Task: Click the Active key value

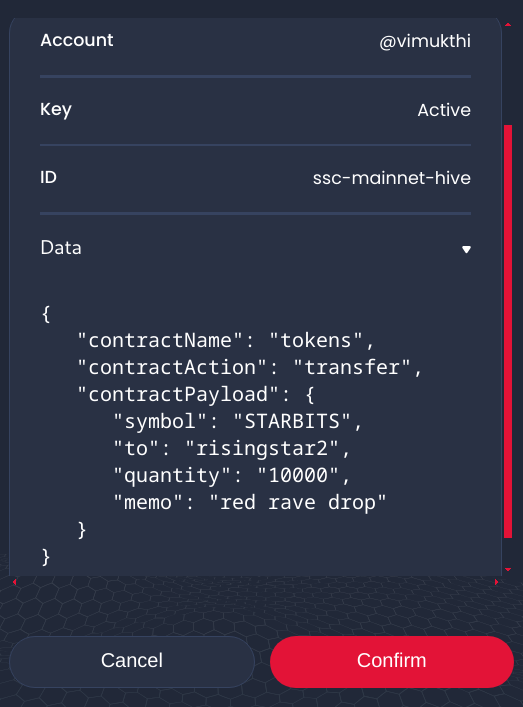Action: [x=444, y=110]
